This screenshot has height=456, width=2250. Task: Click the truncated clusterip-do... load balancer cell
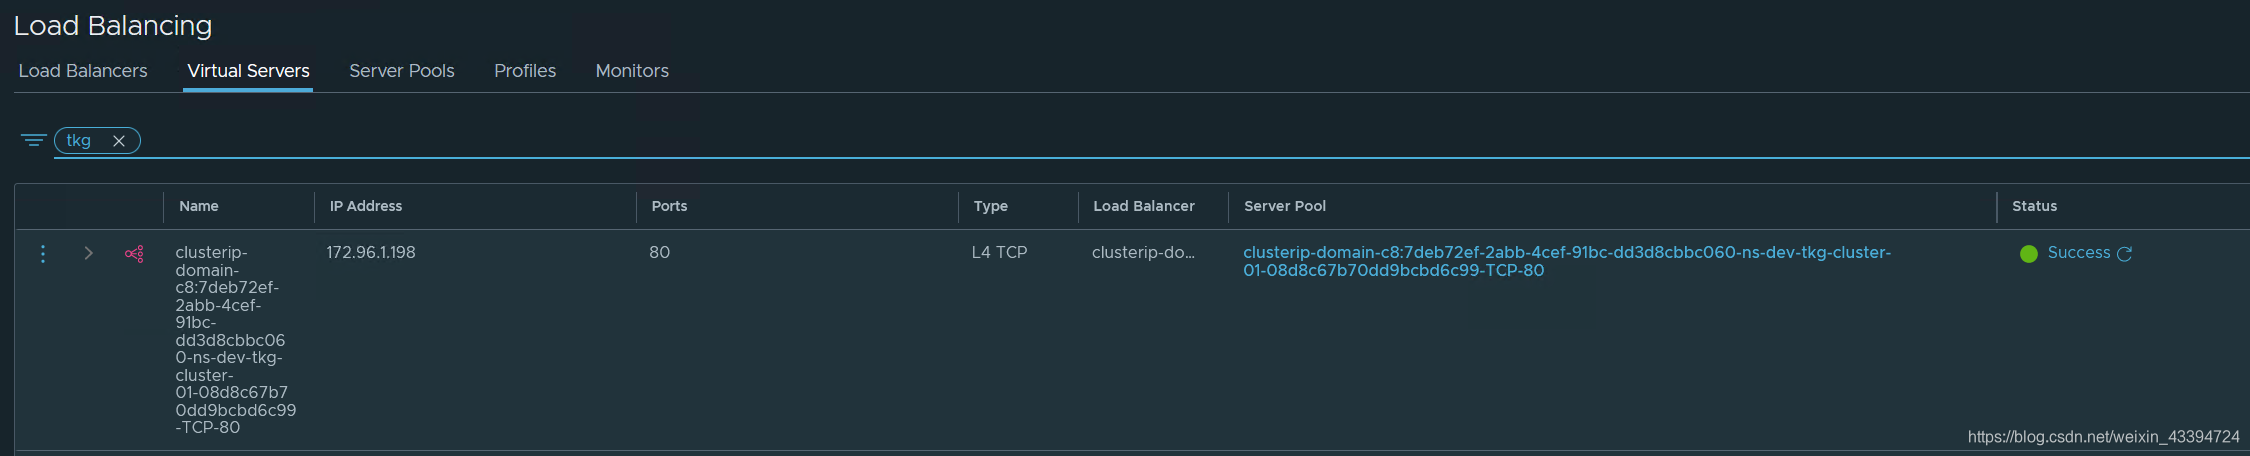(1143, 253)
